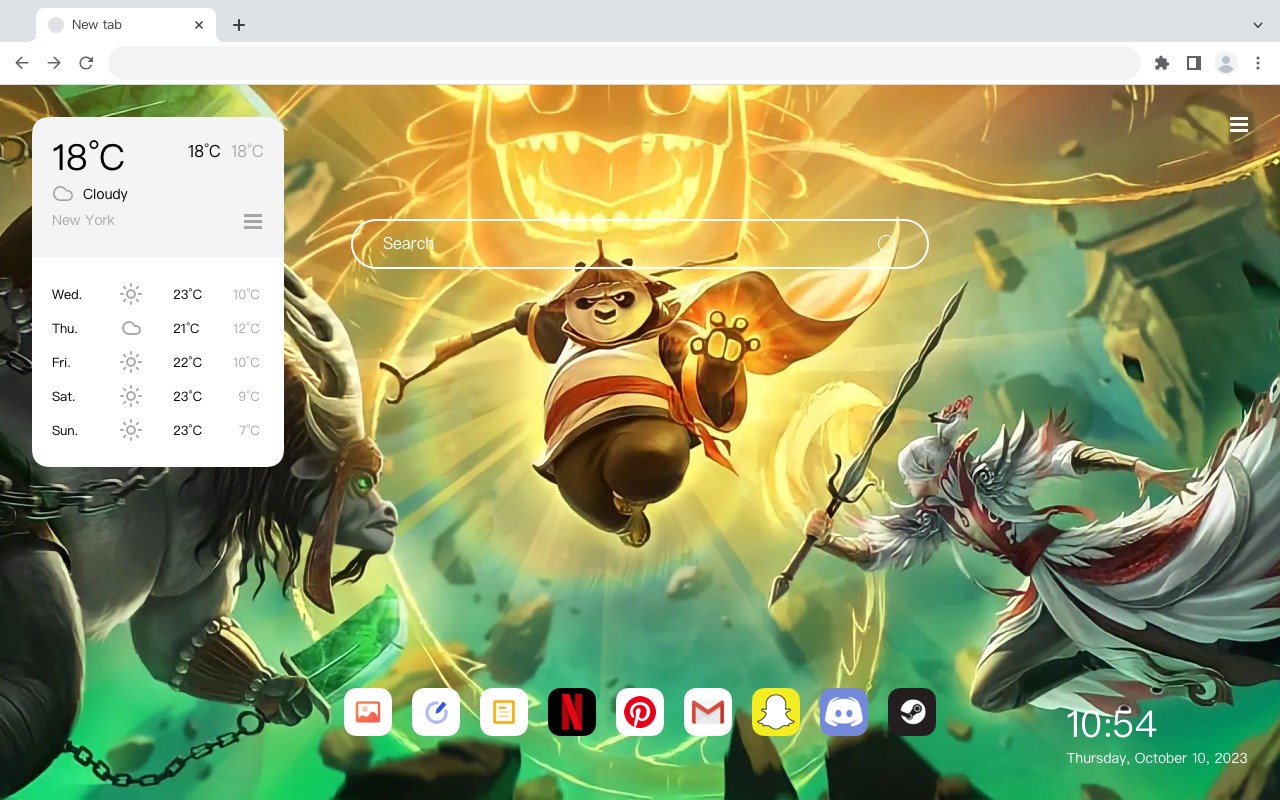Open the blue circular pen shortcut icon
This screenshot has width=1280, height=800.
point(436,712)
